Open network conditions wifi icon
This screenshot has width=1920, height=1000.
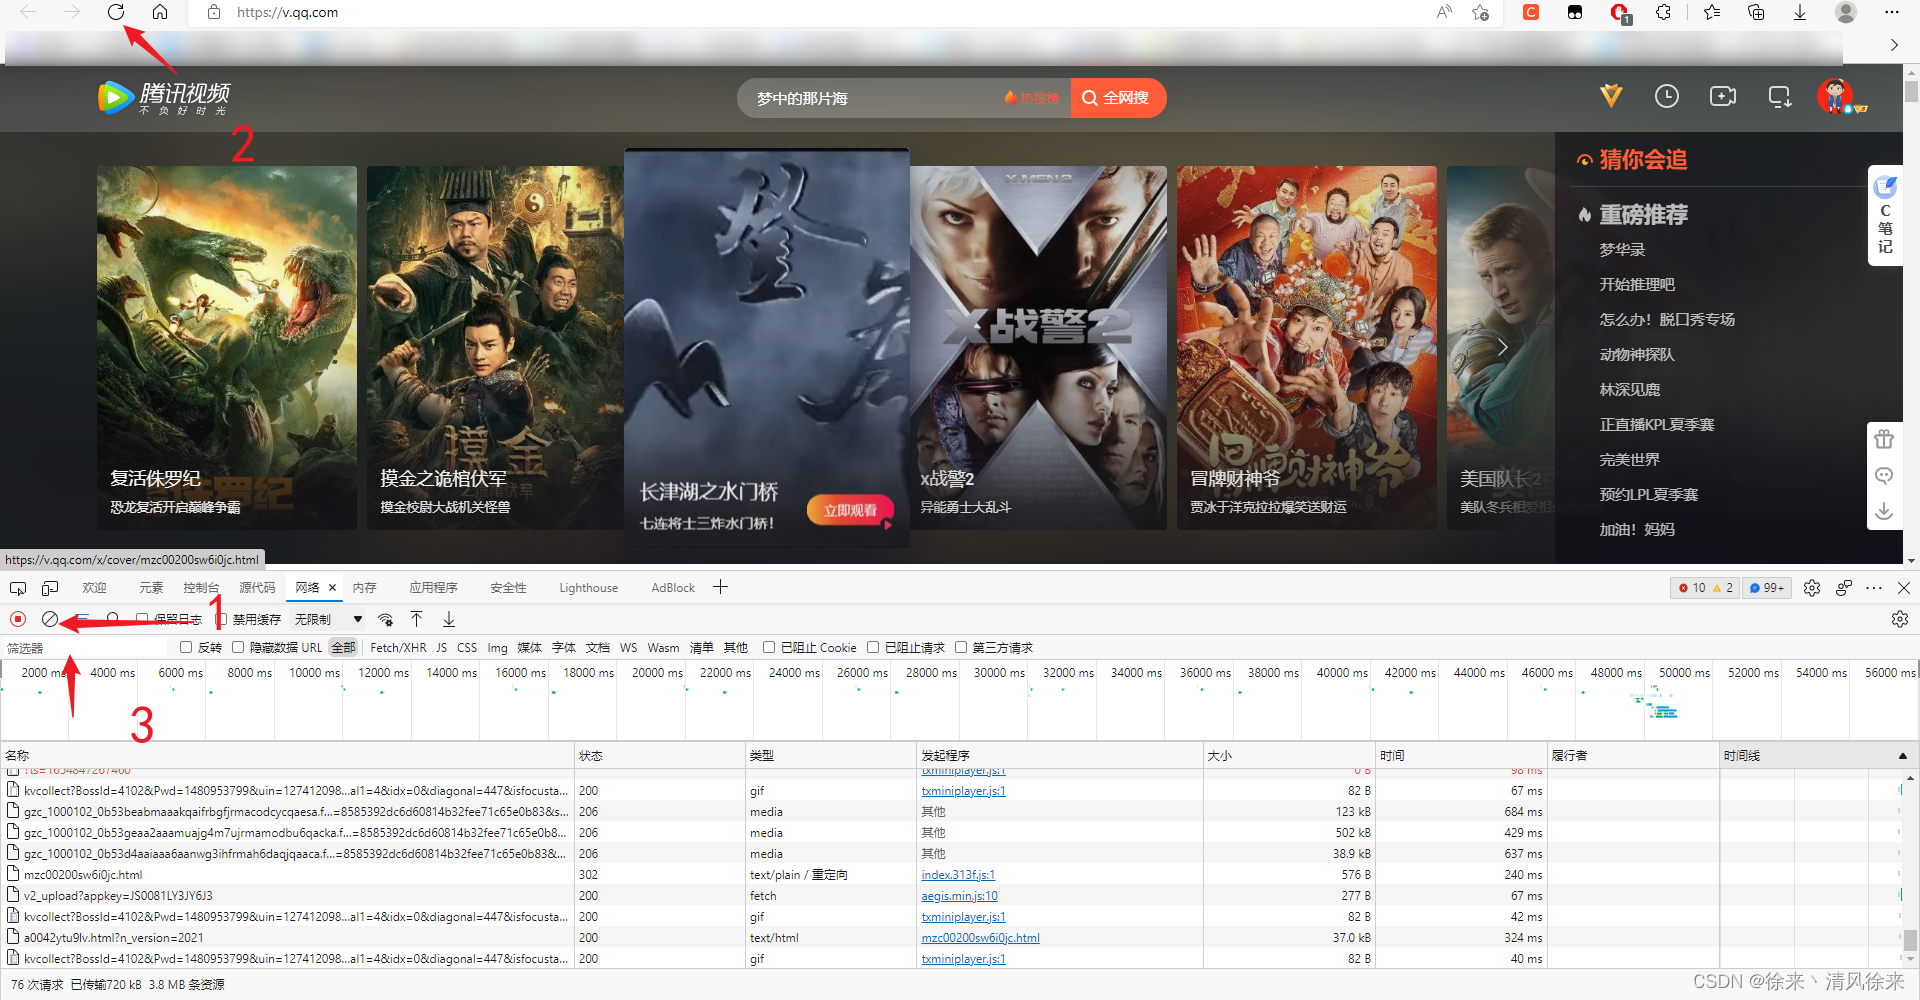click(386, 619)
